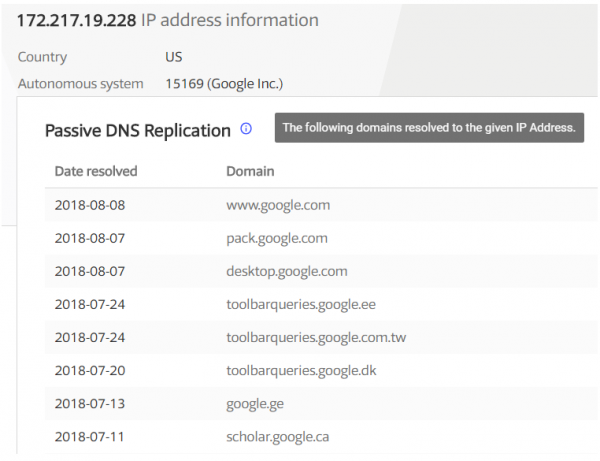Select the 2018-07-13 date entry
600x461 pixels.
click(90, 404)
